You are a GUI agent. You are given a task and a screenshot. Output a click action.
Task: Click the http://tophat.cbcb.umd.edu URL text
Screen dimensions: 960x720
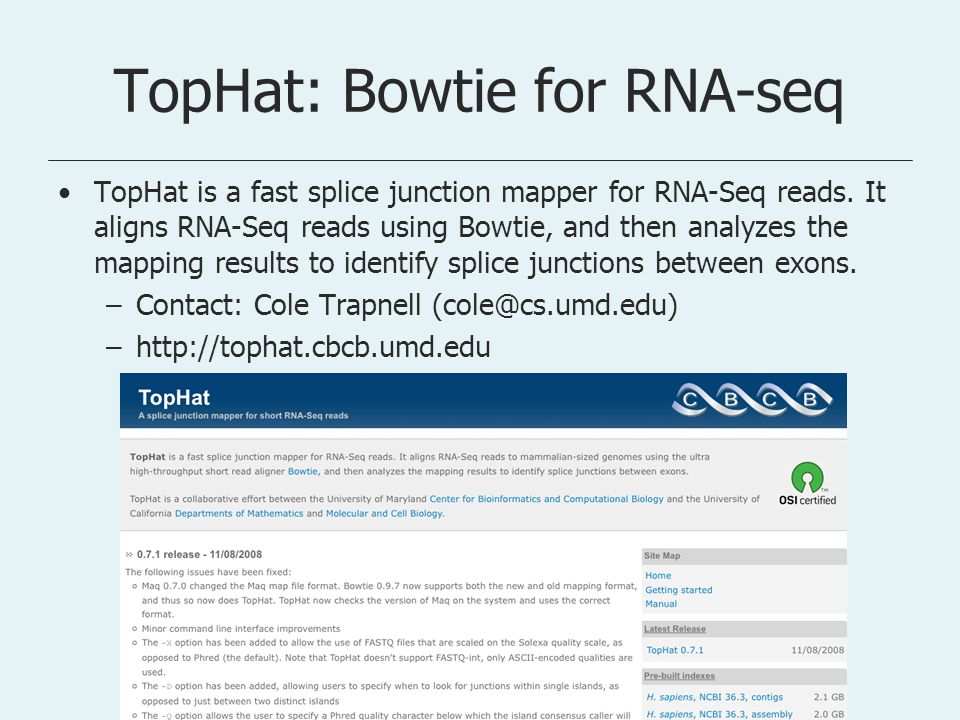(313, 347)
